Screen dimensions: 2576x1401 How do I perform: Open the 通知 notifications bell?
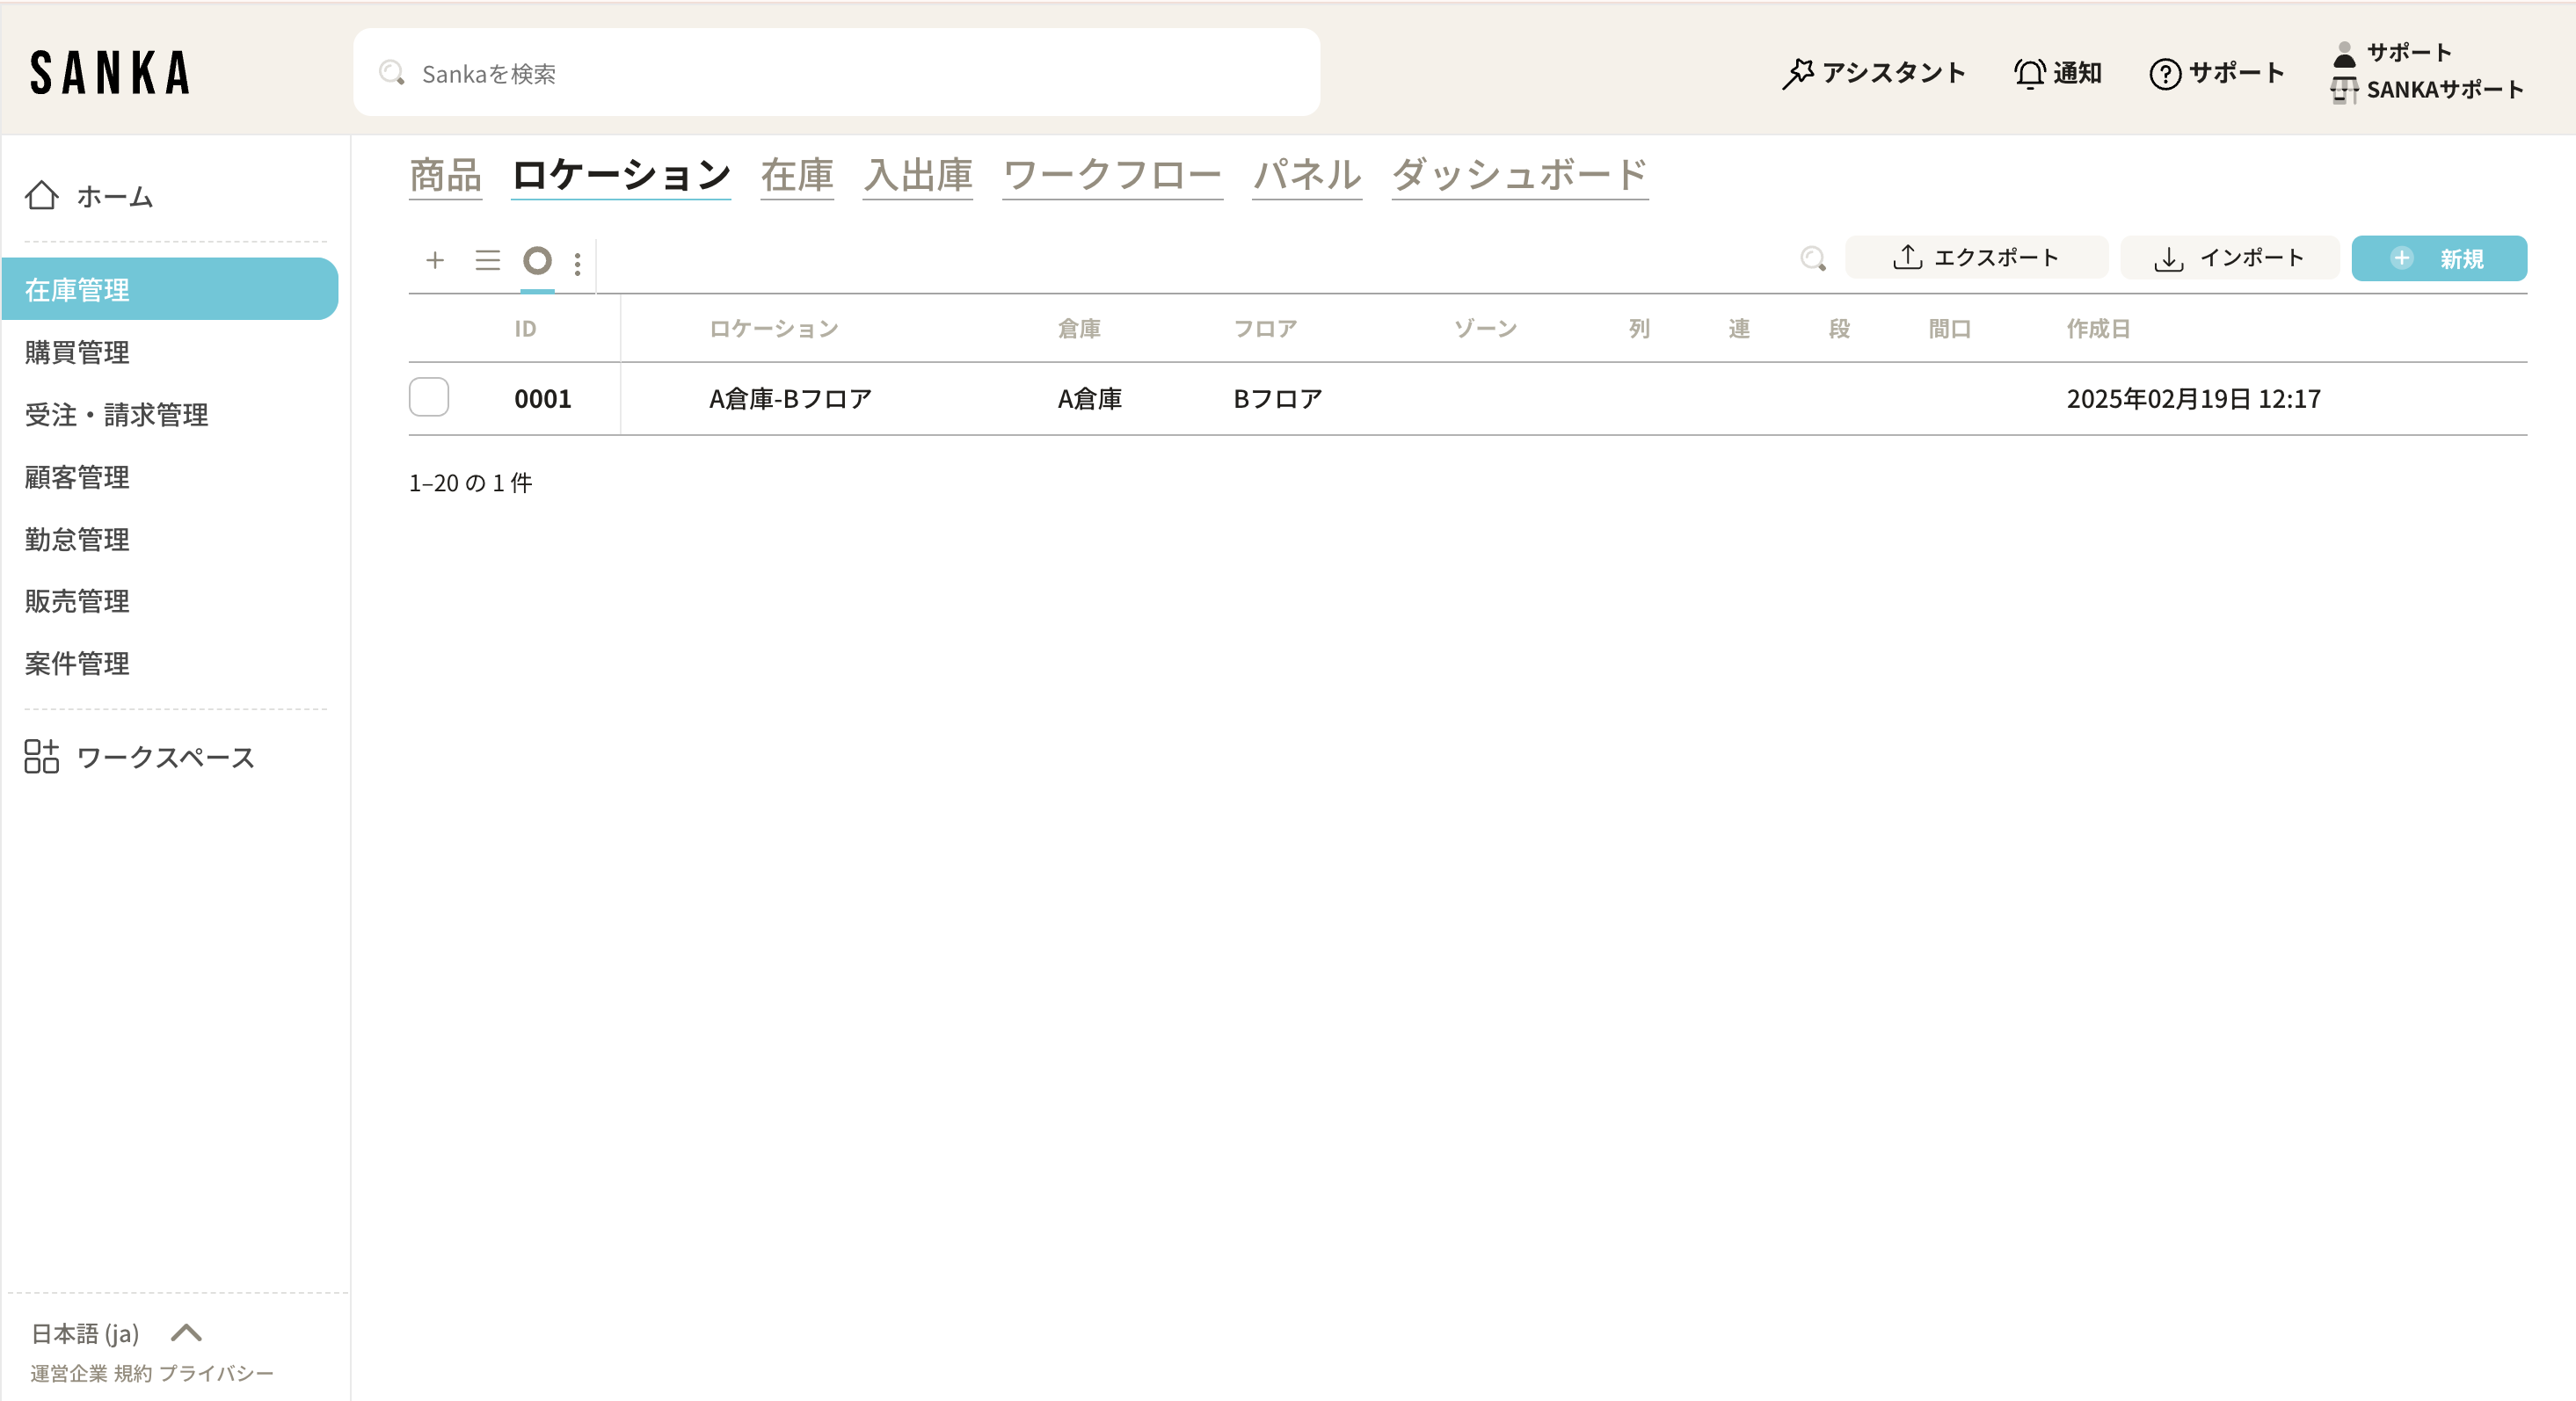click(x=2029, y=73)
